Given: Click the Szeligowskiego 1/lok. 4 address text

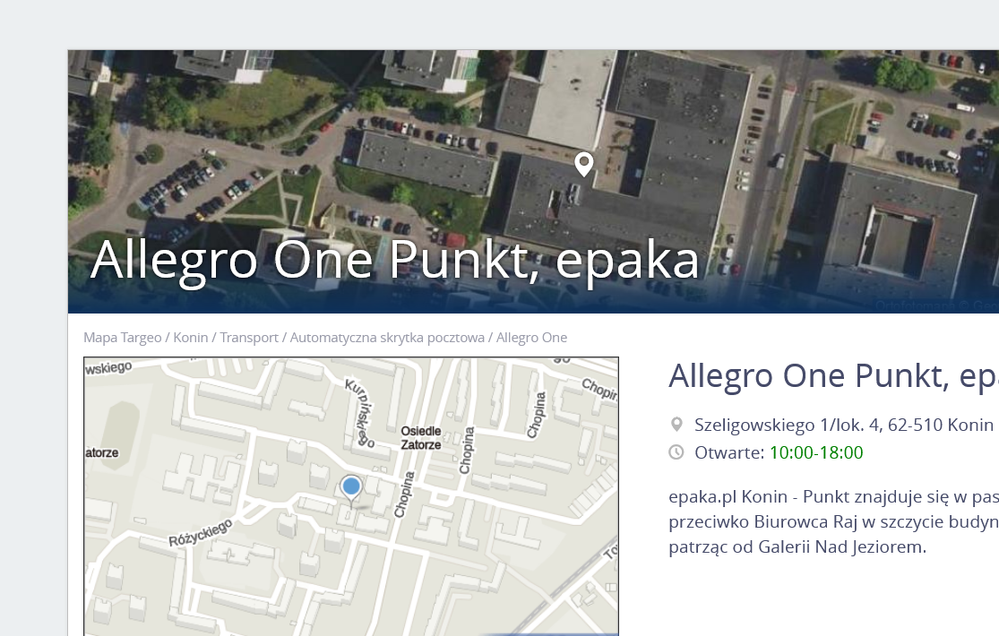Looking at the screenshot, I should (844, 425).
